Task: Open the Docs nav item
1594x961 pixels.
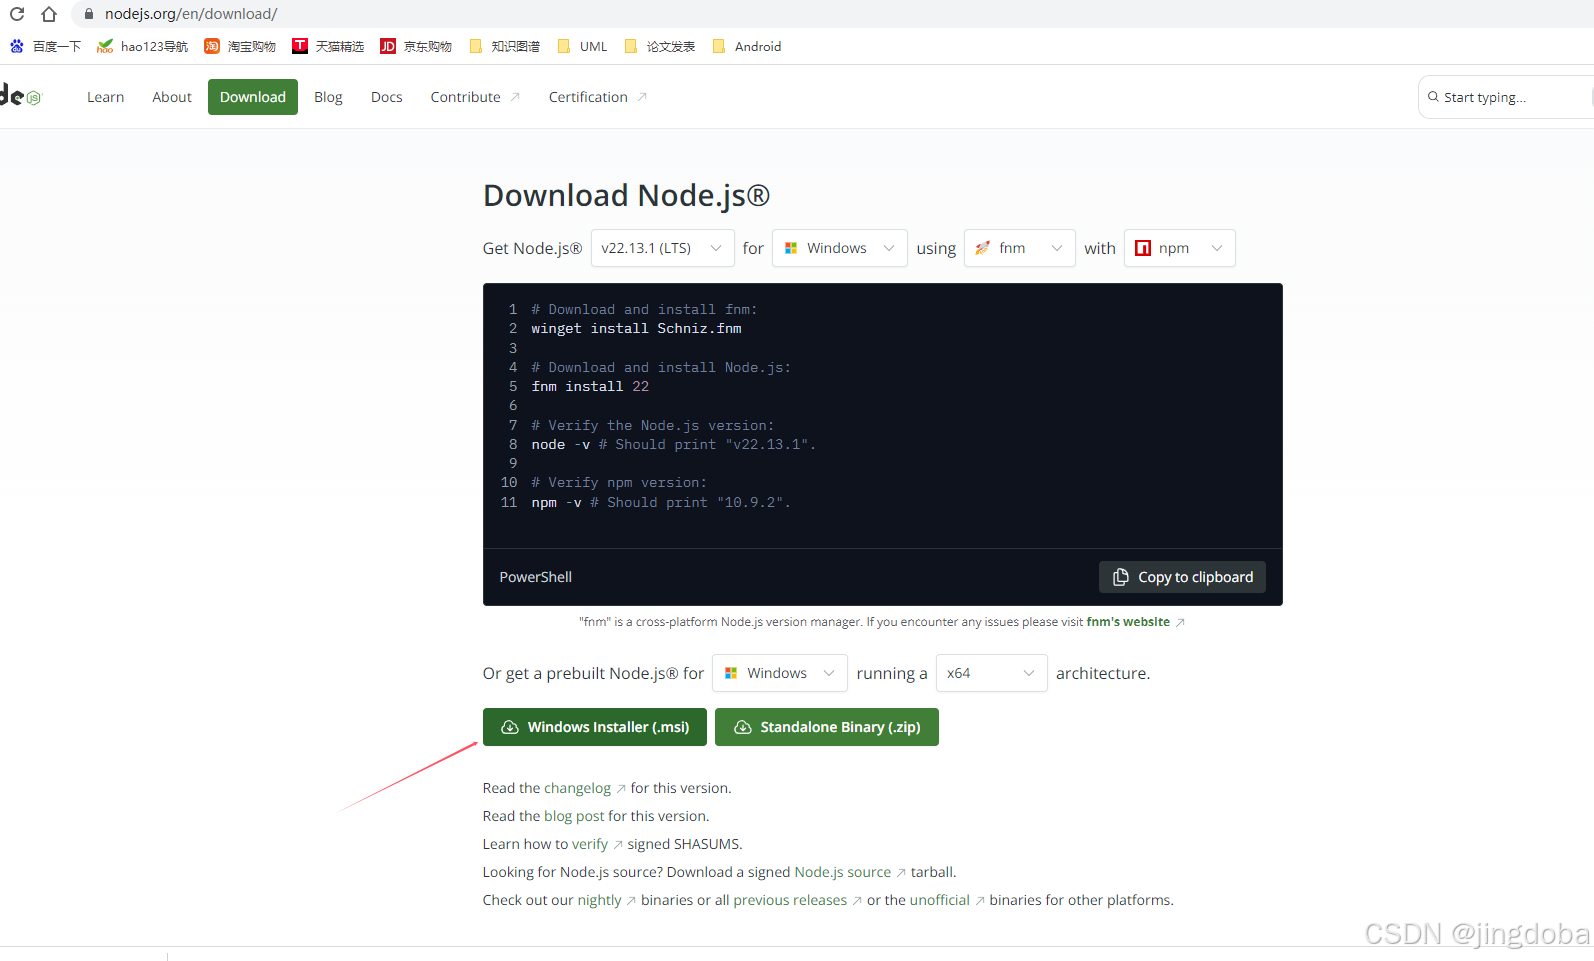Action: (x=386, y=97)
